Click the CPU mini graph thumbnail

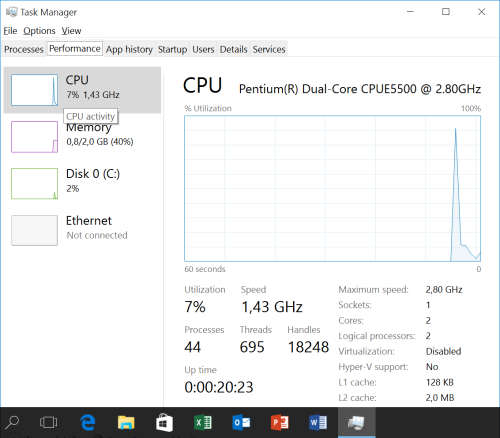tap(34, 90)
